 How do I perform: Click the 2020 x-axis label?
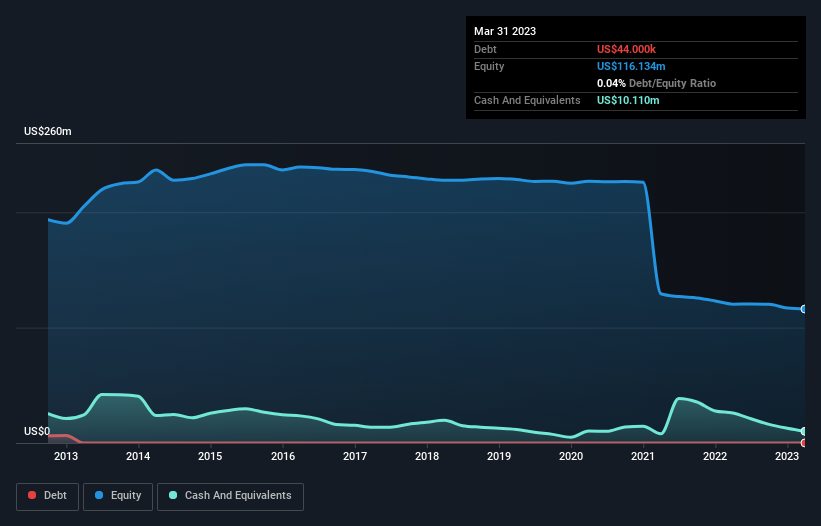coord(571,456)
